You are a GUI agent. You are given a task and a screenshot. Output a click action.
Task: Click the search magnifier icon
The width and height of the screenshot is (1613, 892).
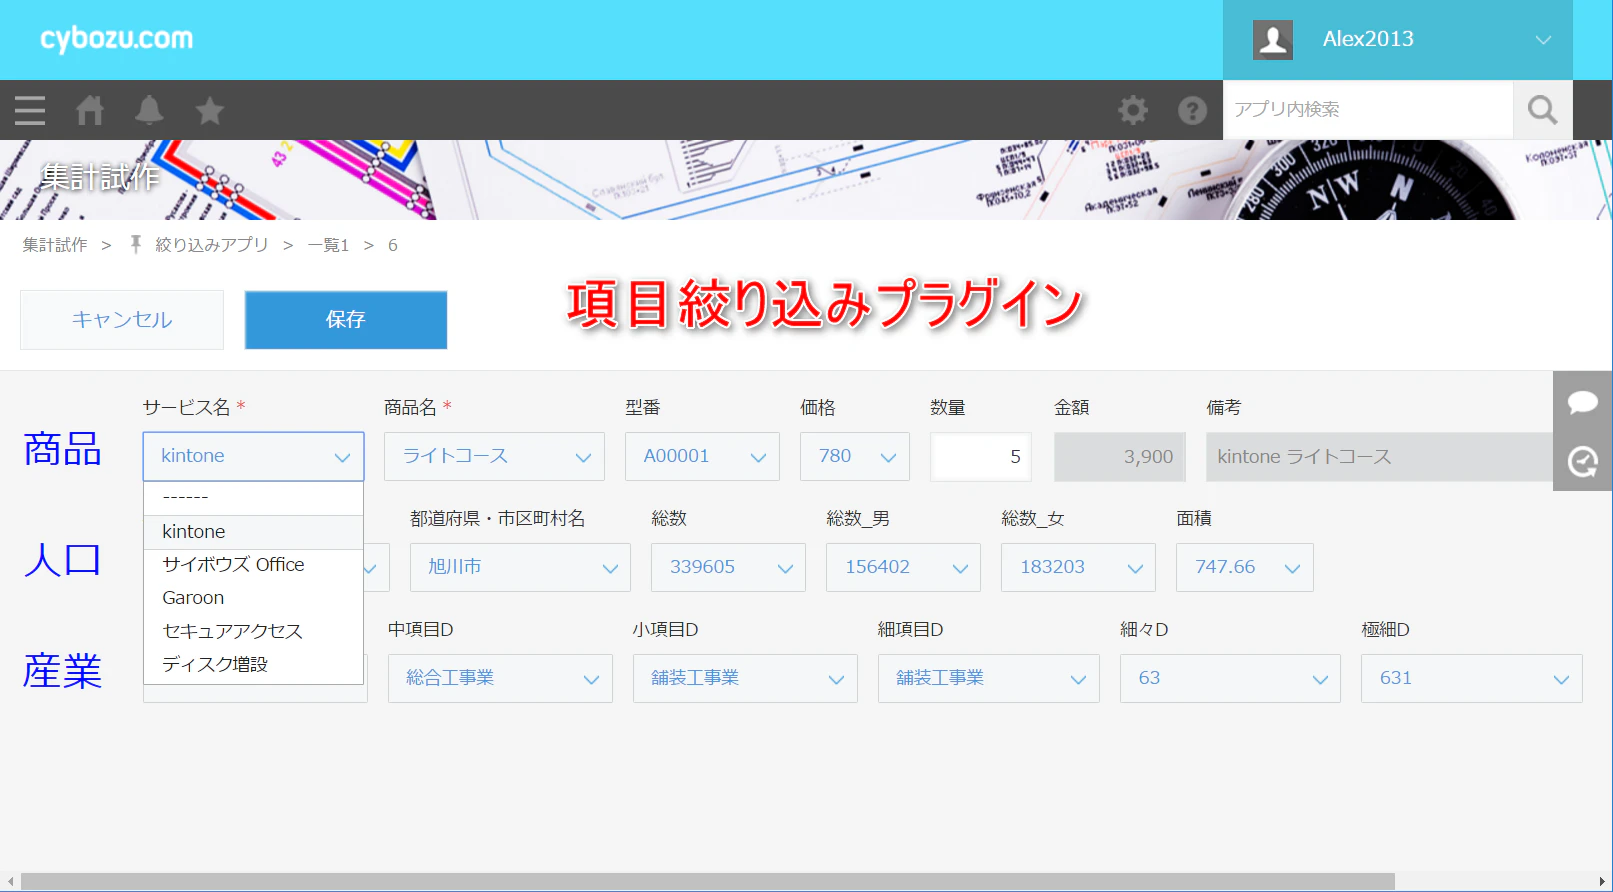pos(1543,110)
